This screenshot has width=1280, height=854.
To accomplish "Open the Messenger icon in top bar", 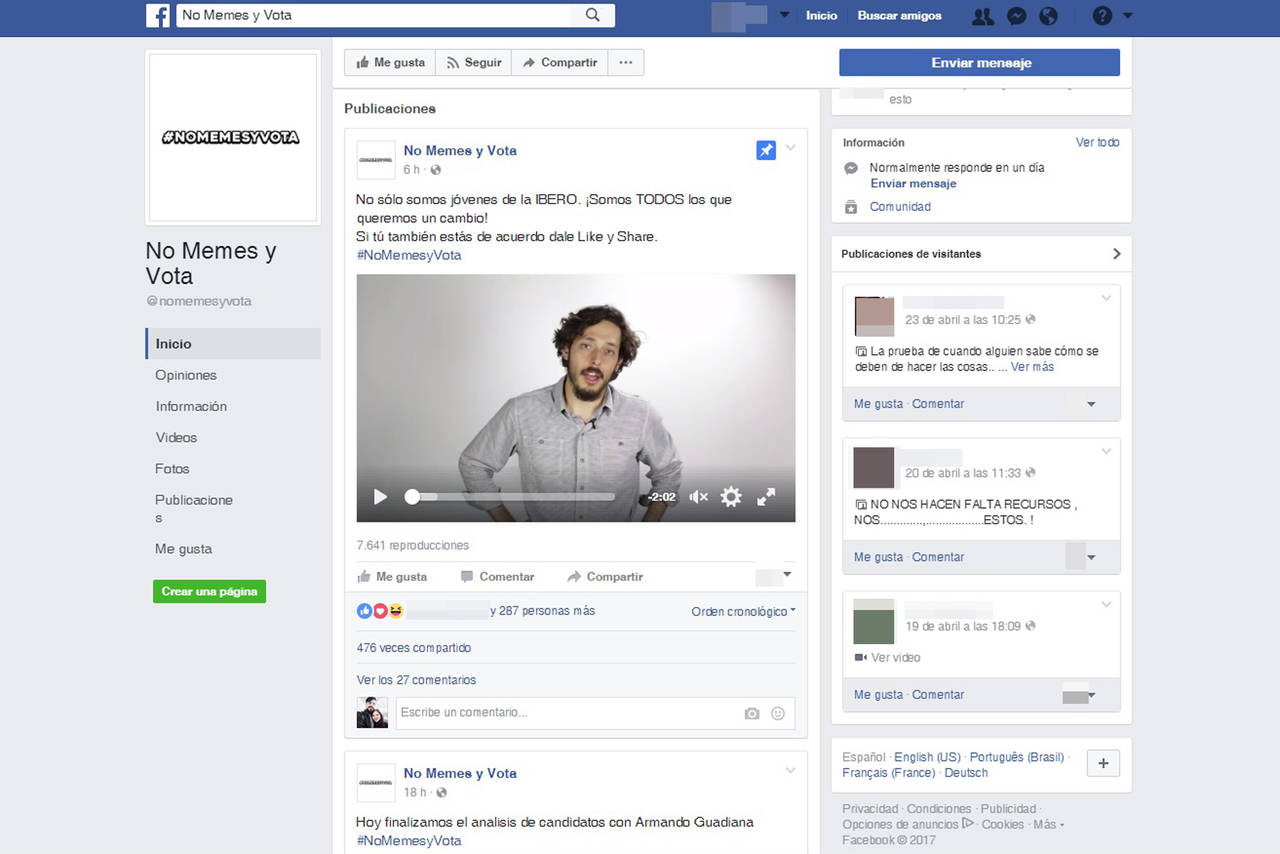I will pyautogui.click(x=1016, y=16).
